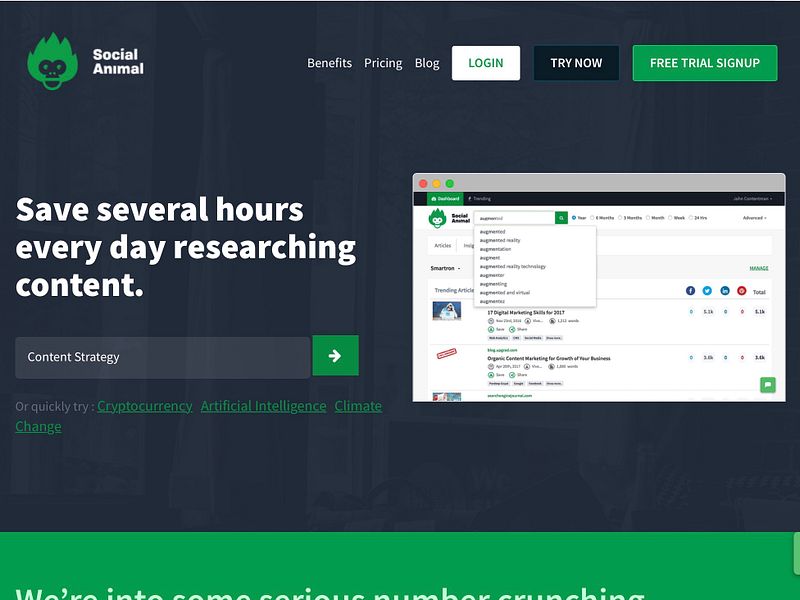Viewport: 800px width, 600px height.
Task: Click the Twitter icon in dashboard preview
Action: point(707,290)
